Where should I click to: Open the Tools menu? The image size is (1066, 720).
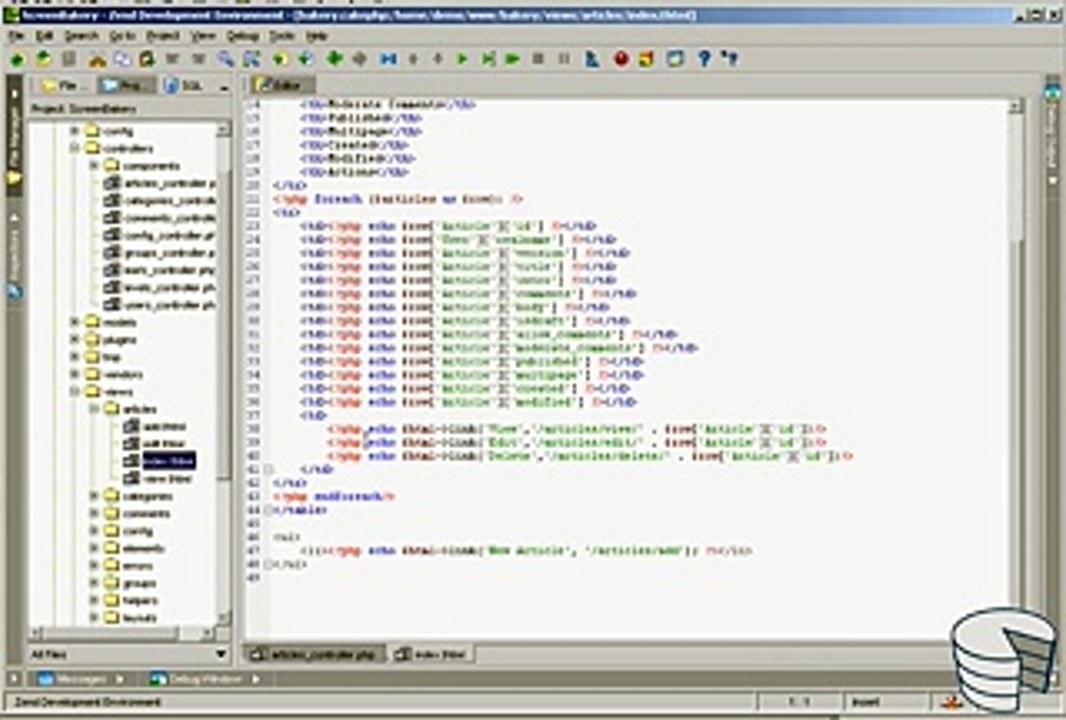(282, 36)
